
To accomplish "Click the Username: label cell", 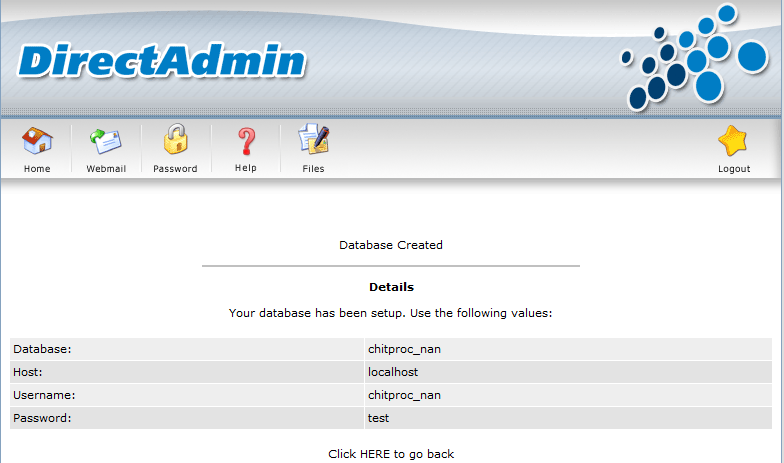I will 187,395.
